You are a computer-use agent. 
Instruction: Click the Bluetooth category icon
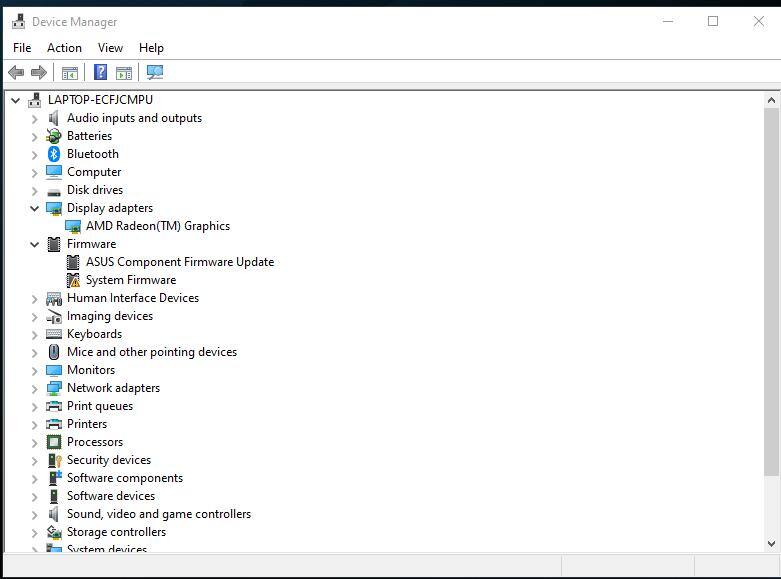coord(54,154)
